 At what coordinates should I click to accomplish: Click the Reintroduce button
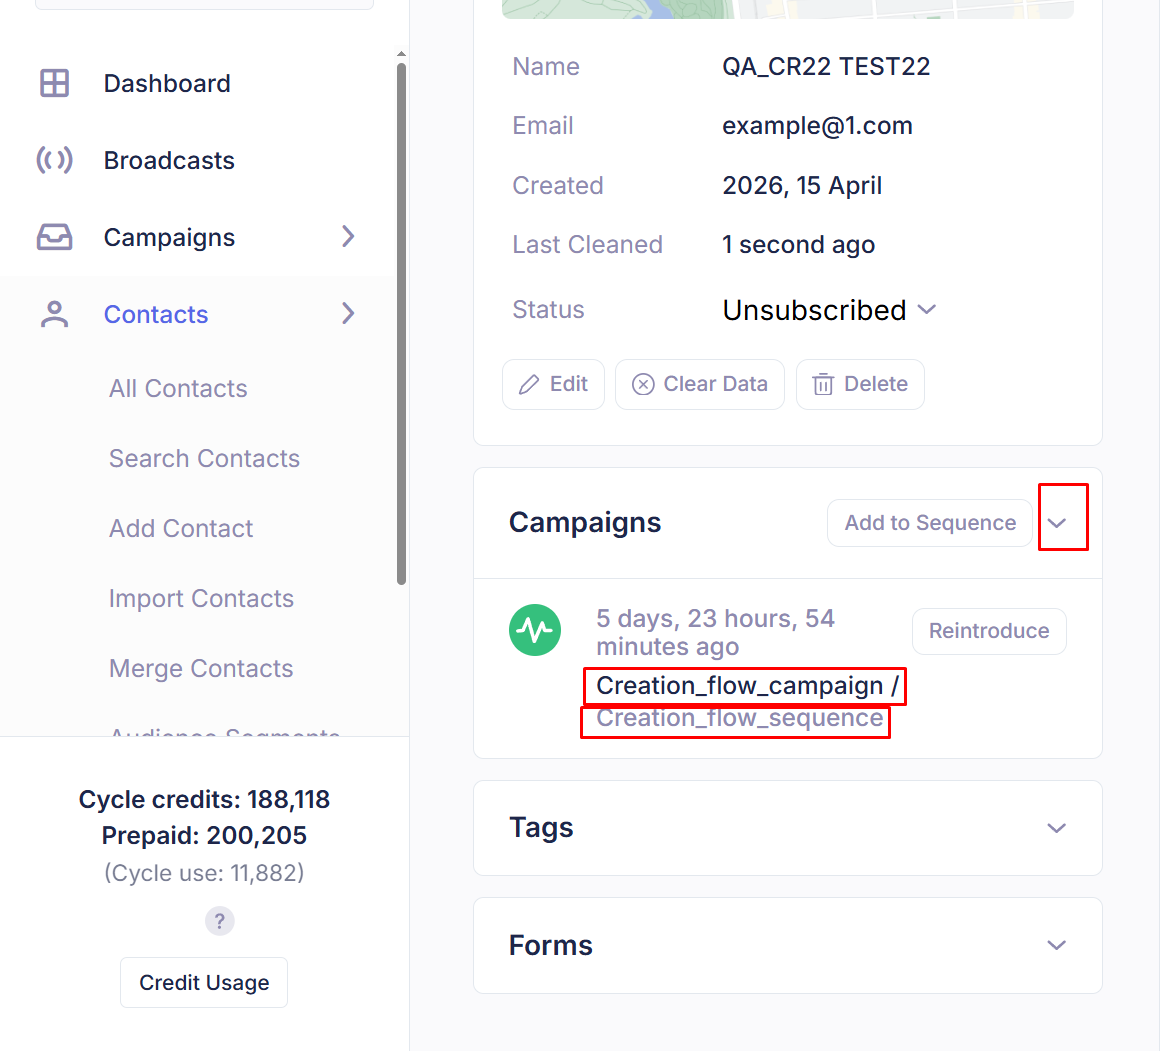click(x=989, y=631)
